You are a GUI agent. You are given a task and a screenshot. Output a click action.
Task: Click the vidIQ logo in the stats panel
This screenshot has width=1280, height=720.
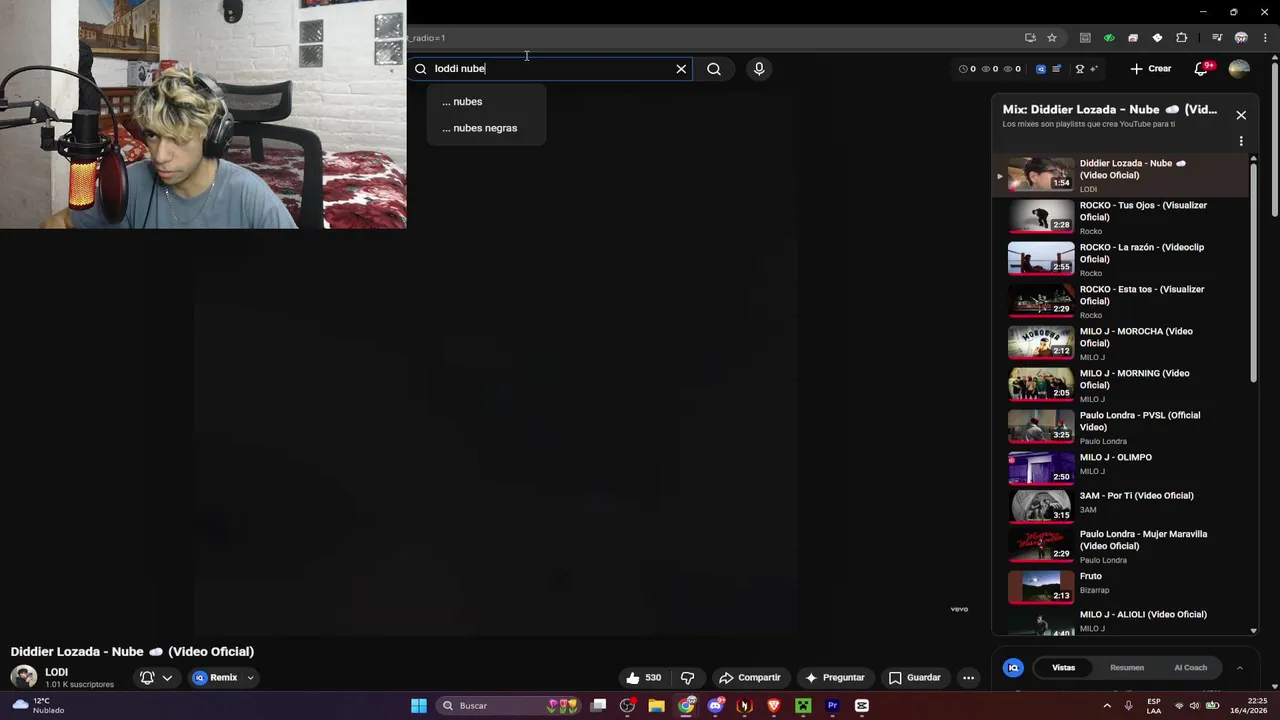(x=1013, y=668)
